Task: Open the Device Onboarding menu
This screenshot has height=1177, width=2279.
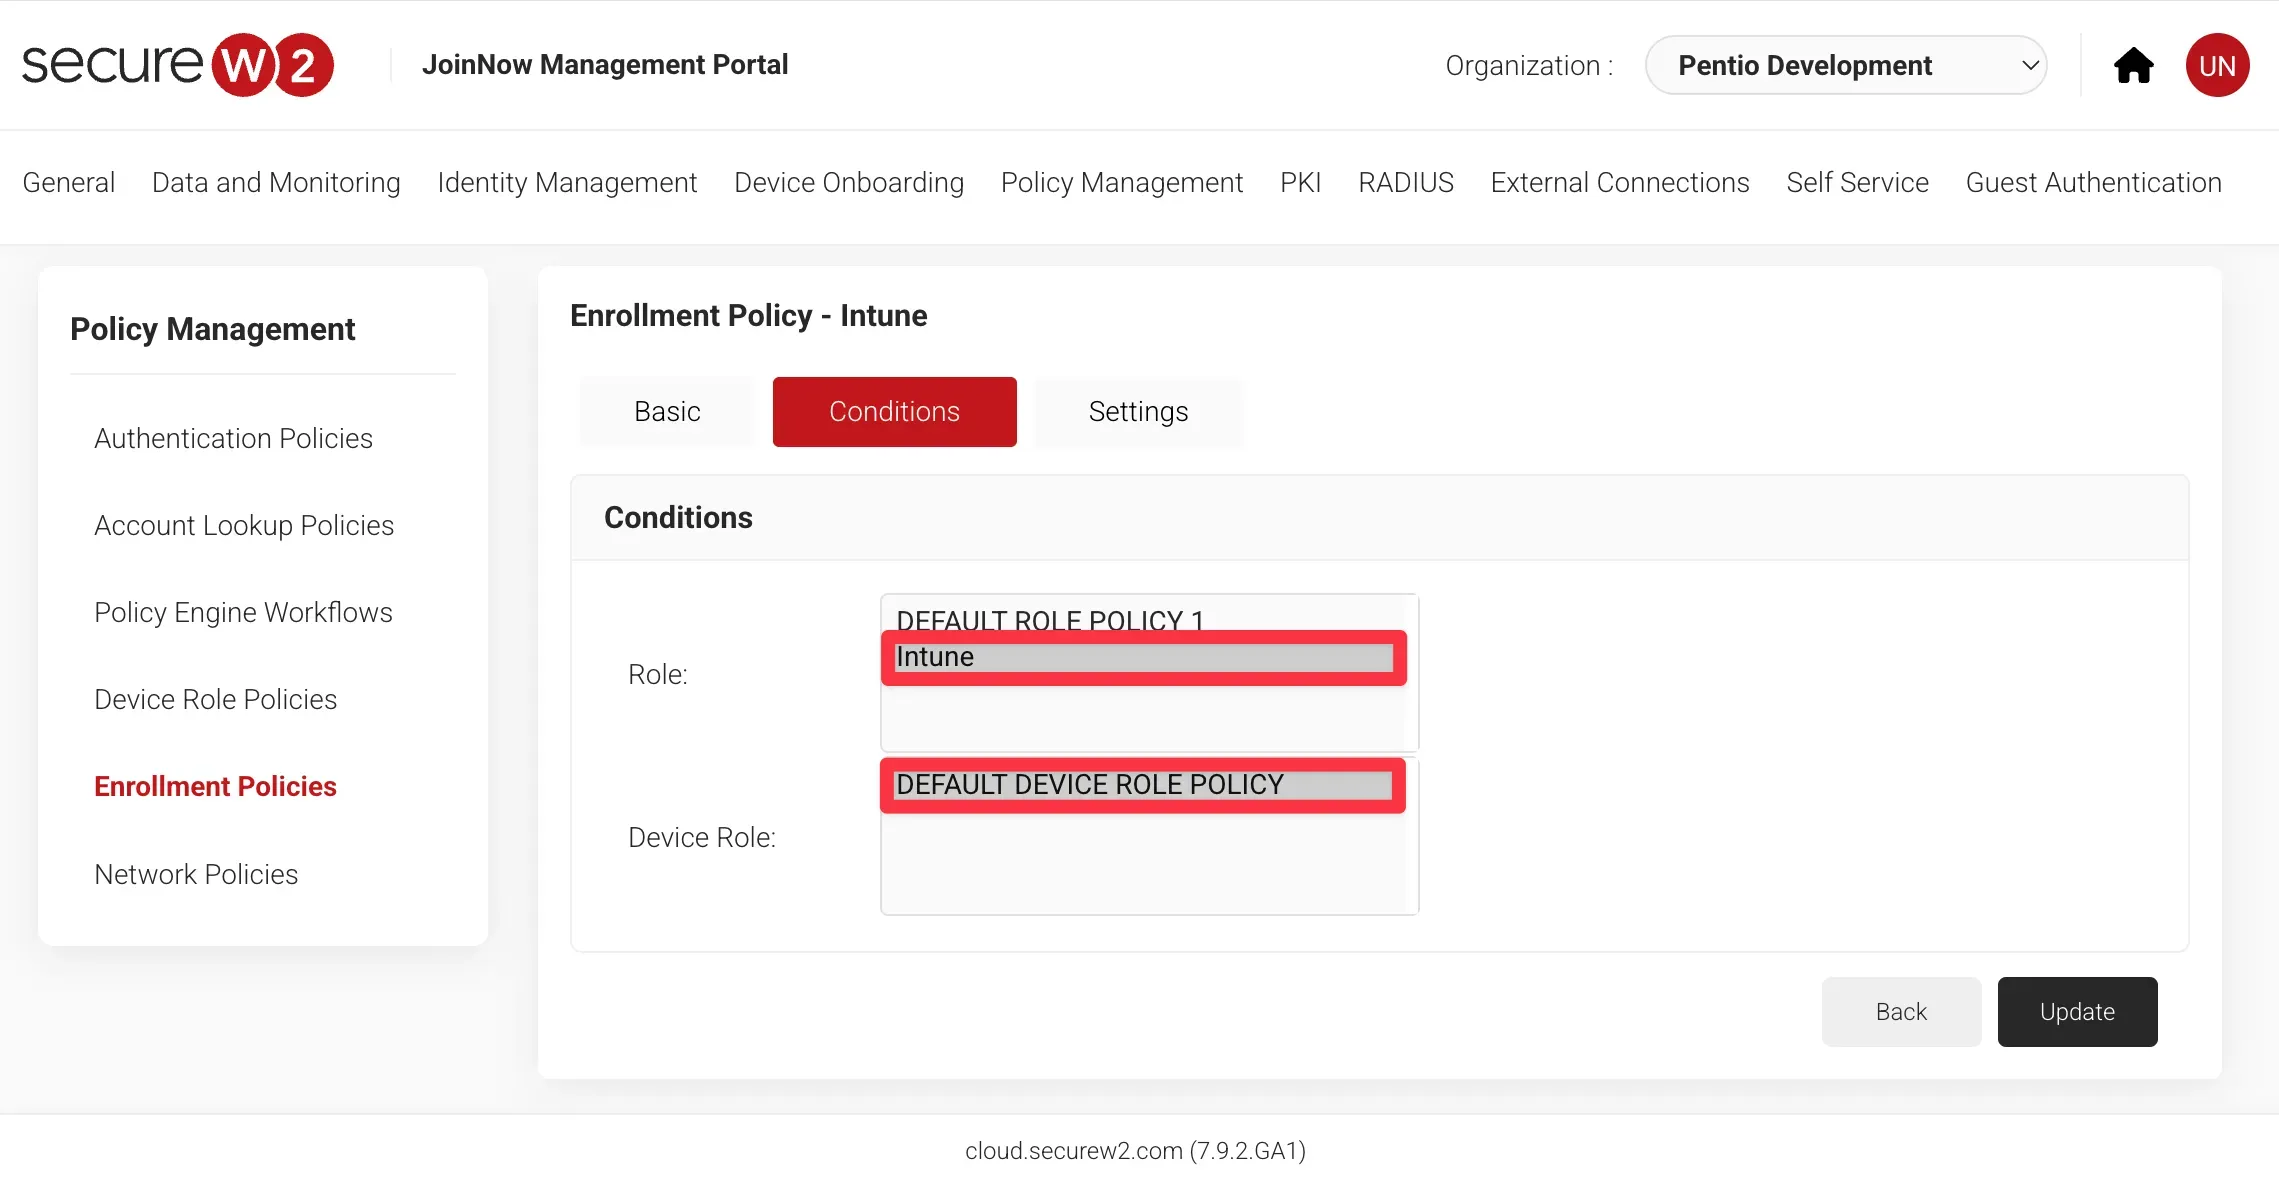Action: coord(848,182)
